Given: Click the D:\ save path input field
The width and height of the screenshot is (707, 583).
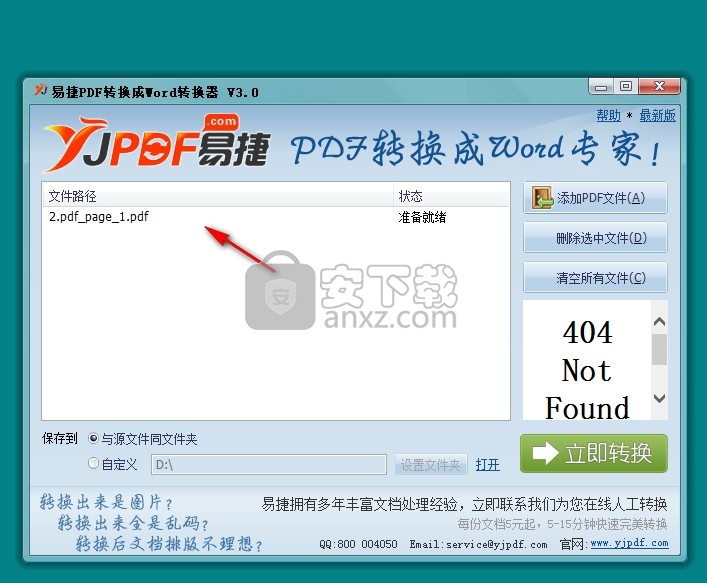Looking at the screenshot, I should 269,464.
